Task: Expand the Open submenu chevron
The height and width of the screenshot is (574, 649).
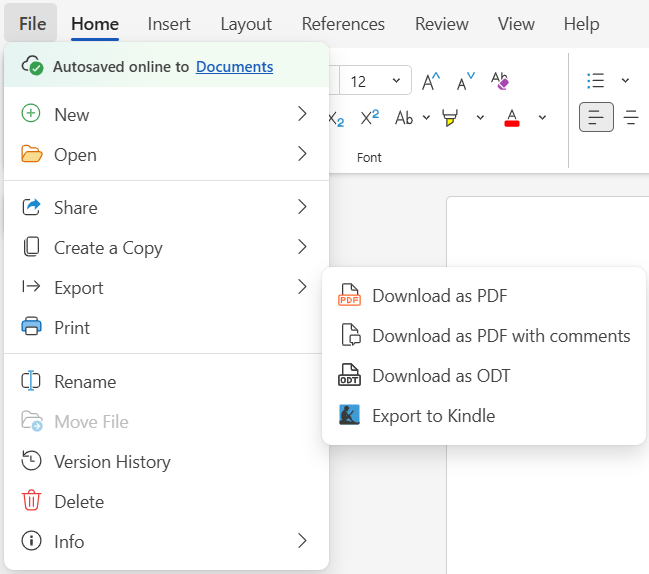Action: coord(303,154)
